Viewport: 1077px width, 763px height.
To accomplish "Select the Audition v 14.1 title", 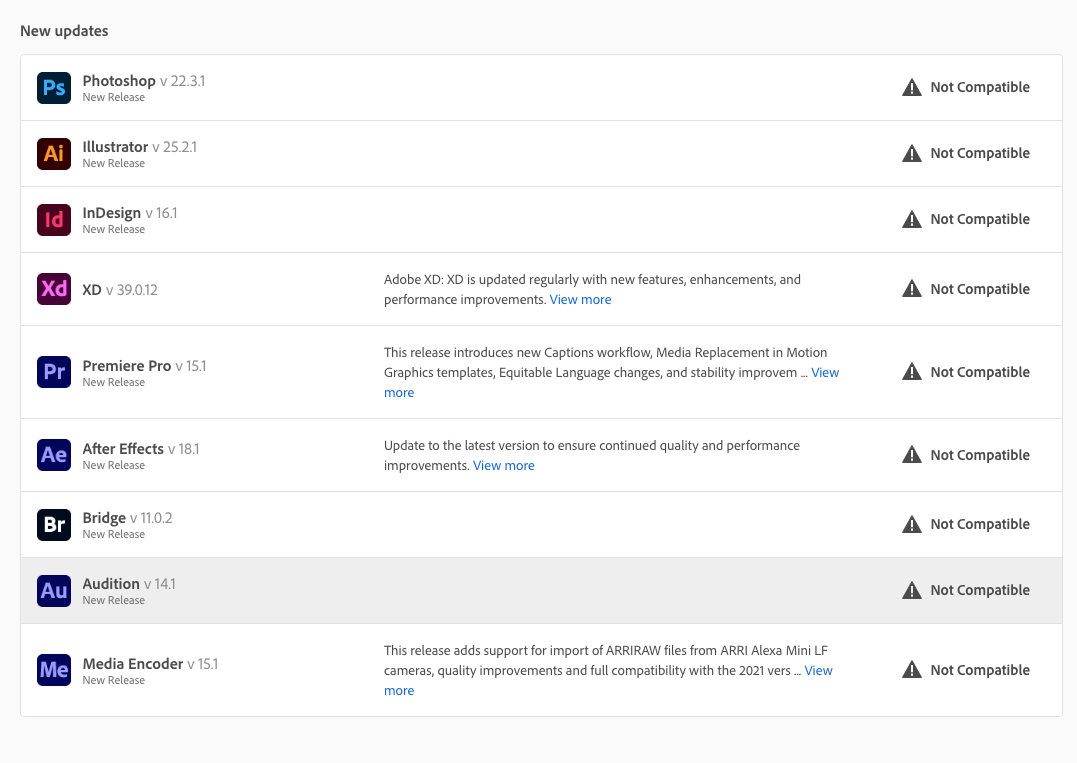I will tap(129, 584).
